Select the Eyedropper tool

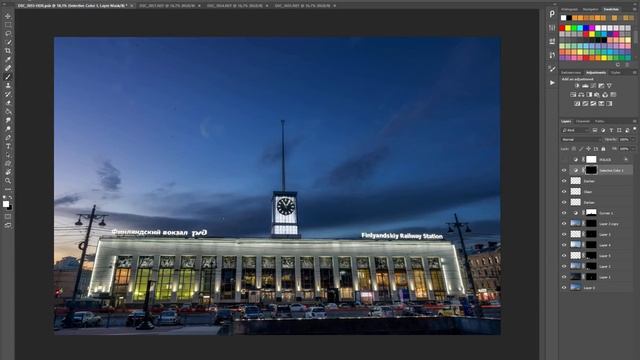8,59
